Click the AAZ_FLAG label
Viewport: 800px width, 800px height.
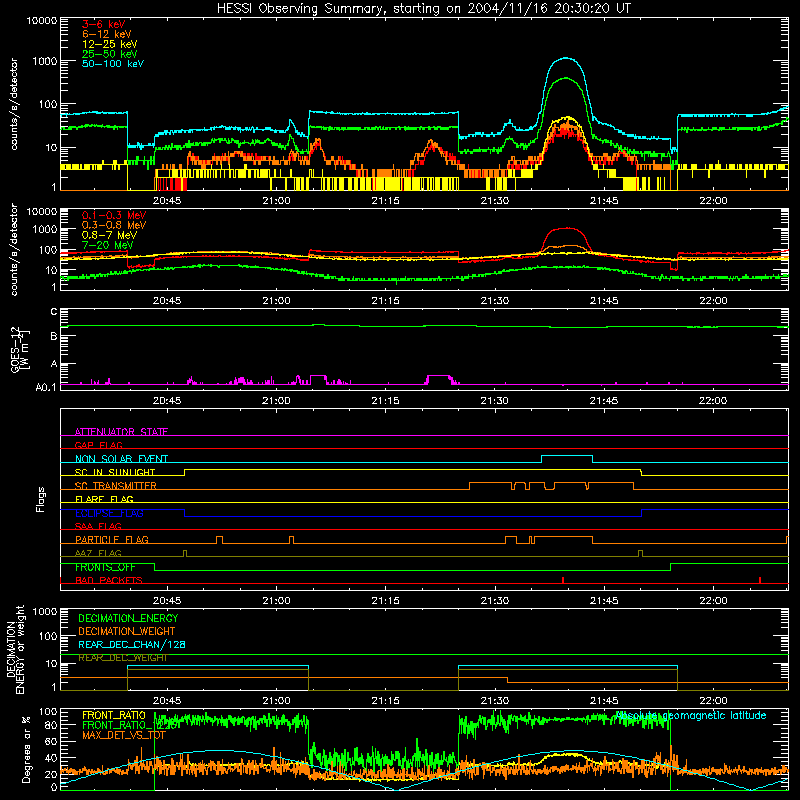point(98,553)
